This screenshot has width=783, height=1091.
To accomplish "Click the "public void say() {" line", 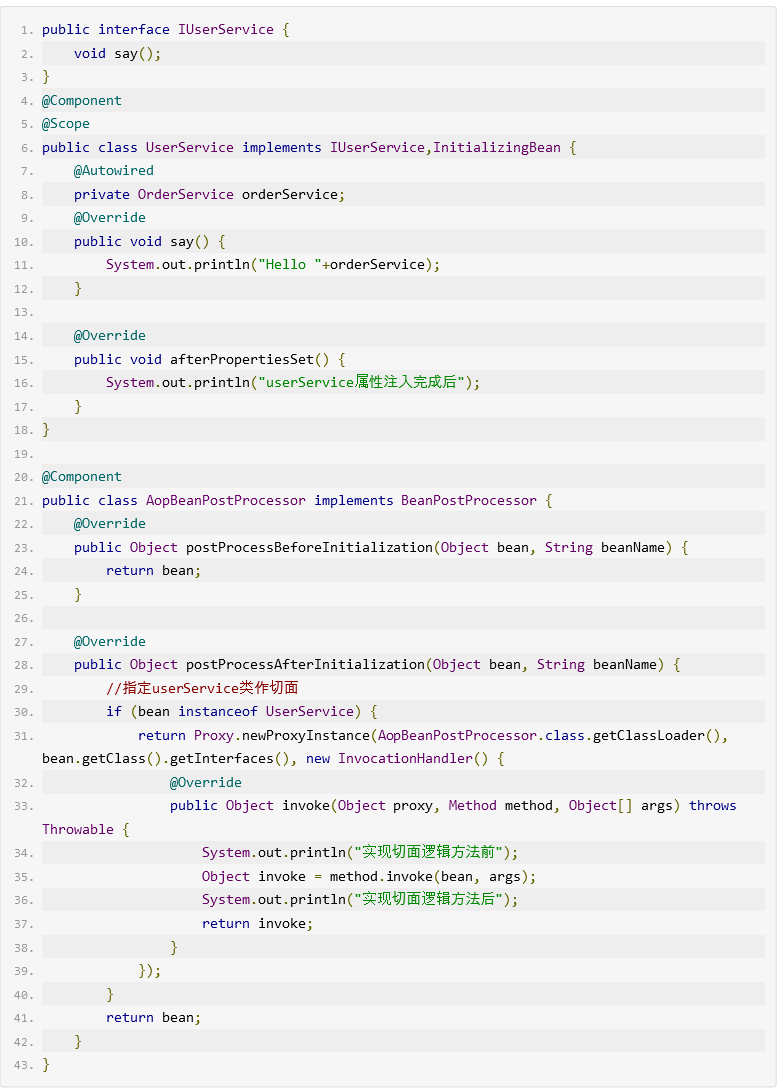I will pos(150,241).
